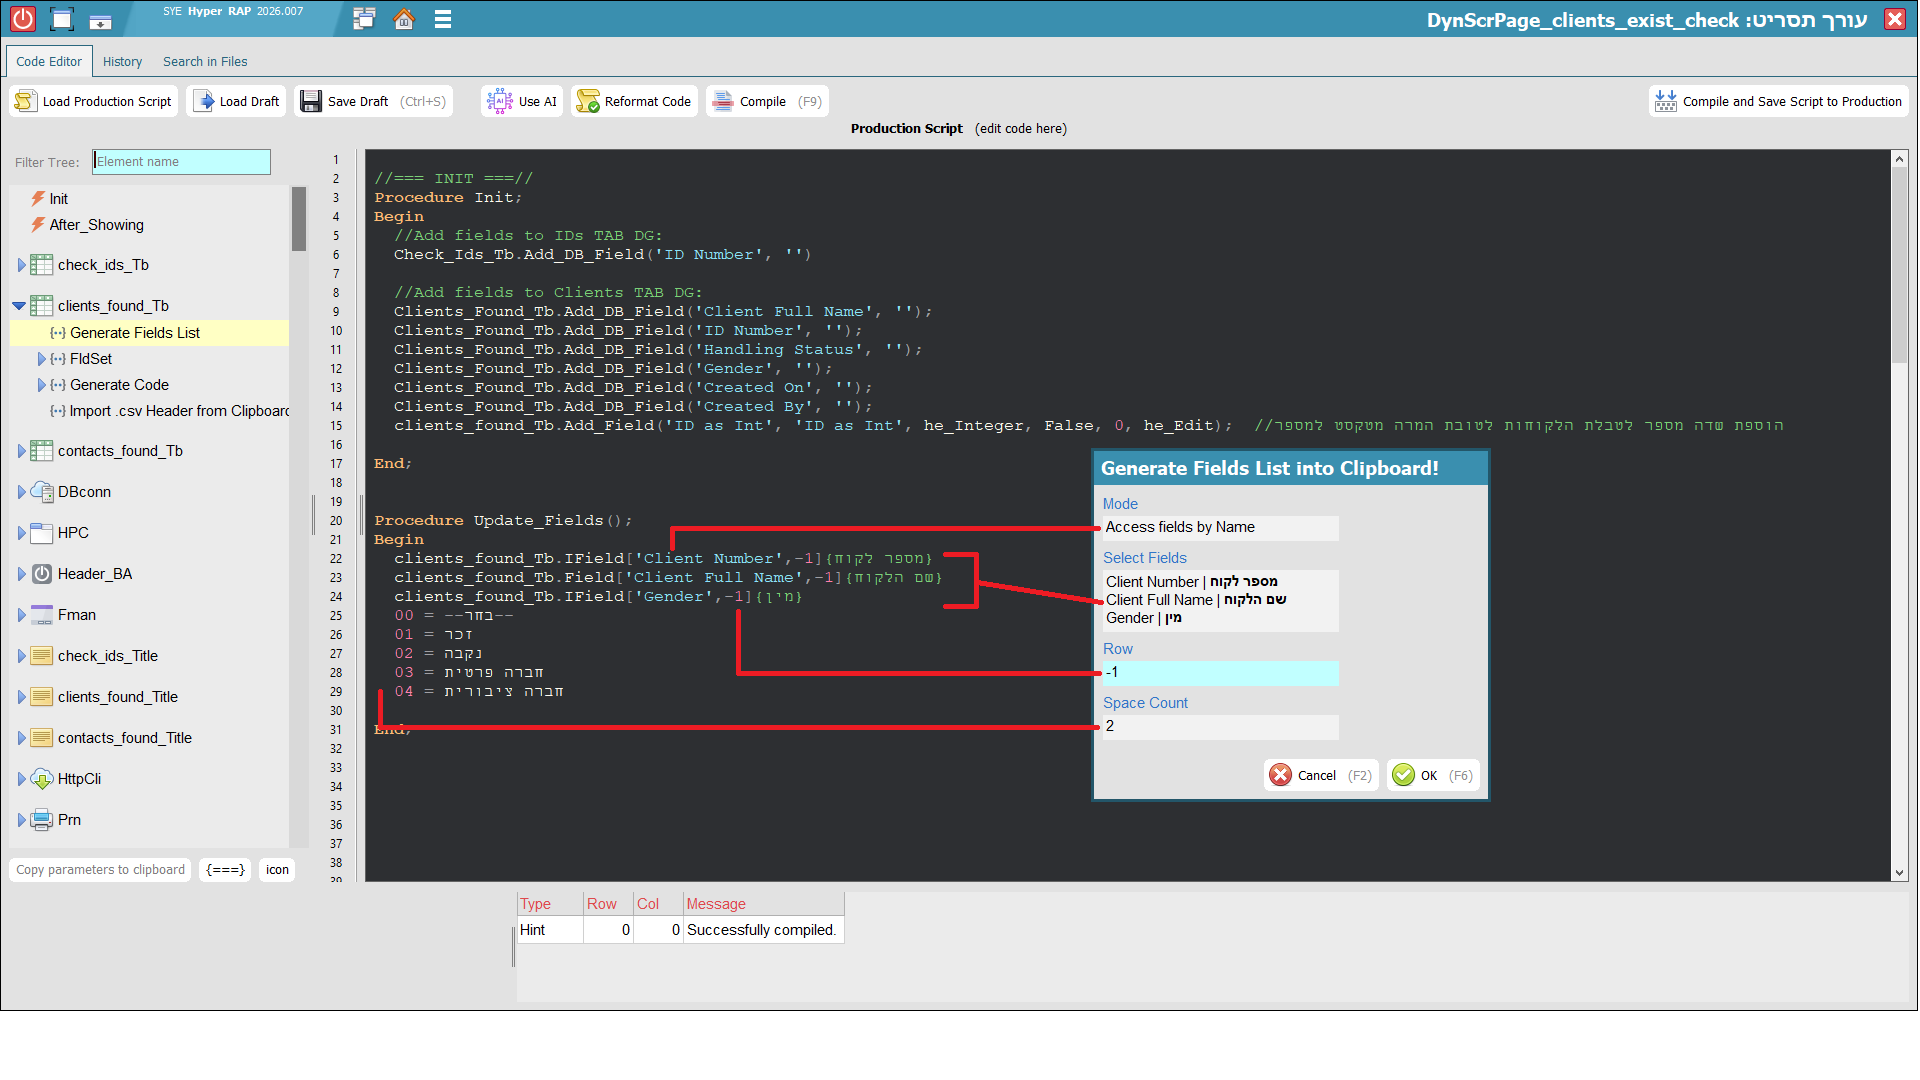
Task: Click the {===} button
Action: click(225, 870)
